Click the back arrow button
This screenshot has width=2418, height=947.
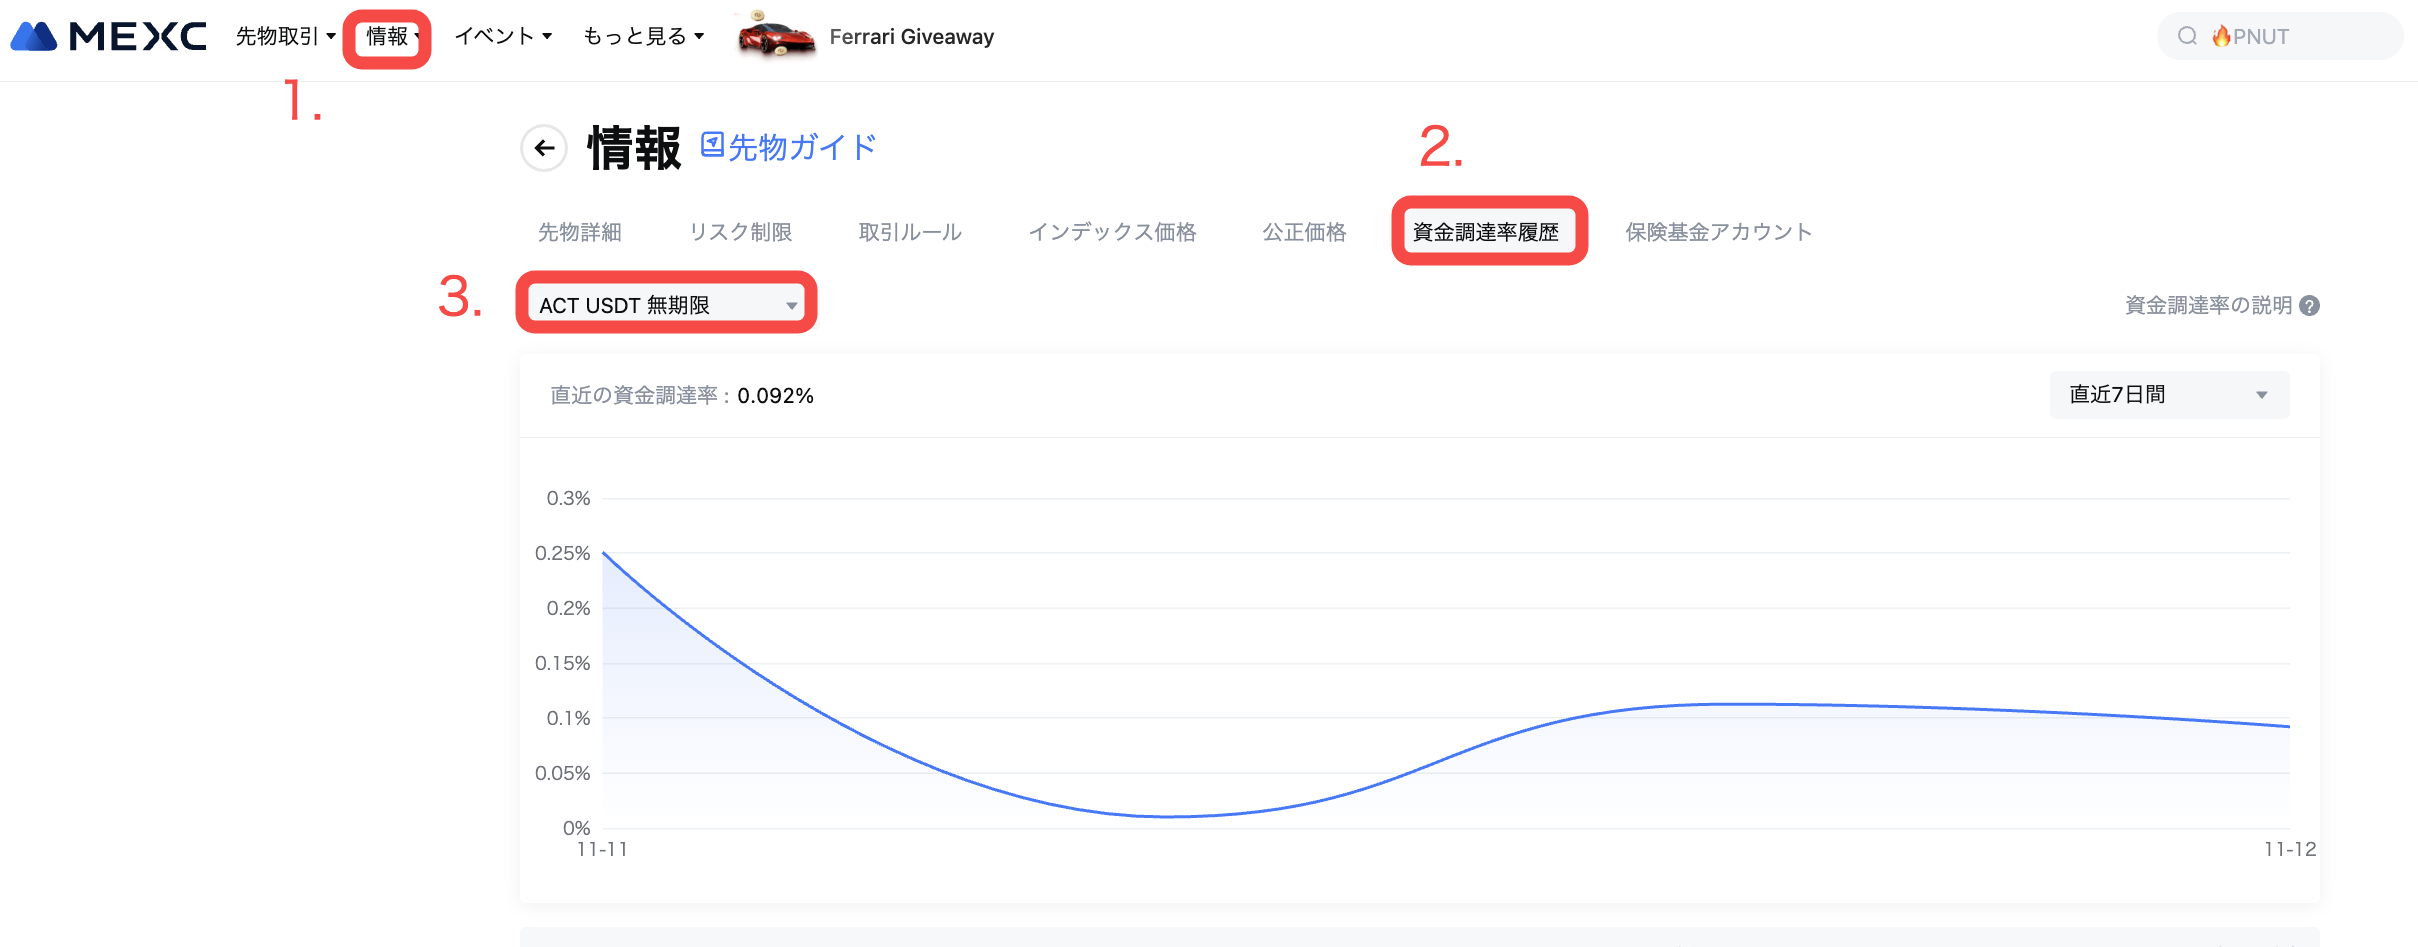pos(544,149)
